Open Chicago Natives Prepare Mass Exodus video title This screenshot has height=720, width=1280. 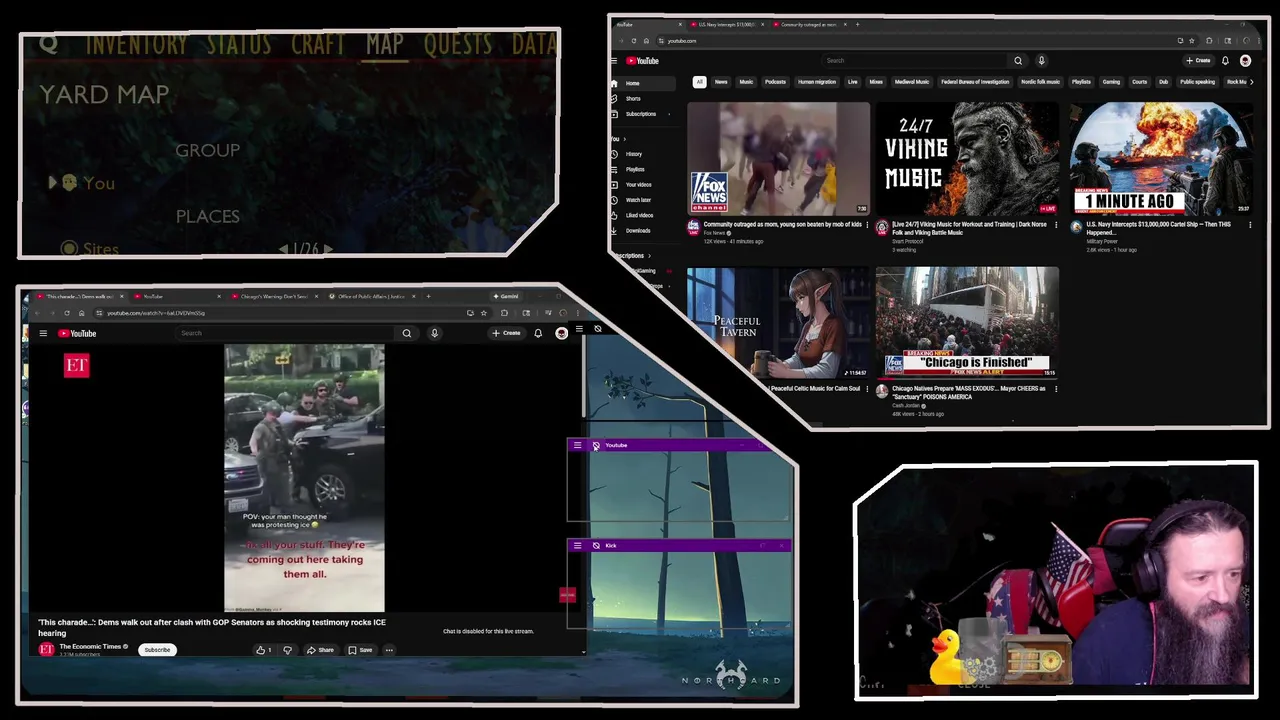[968, 392]
